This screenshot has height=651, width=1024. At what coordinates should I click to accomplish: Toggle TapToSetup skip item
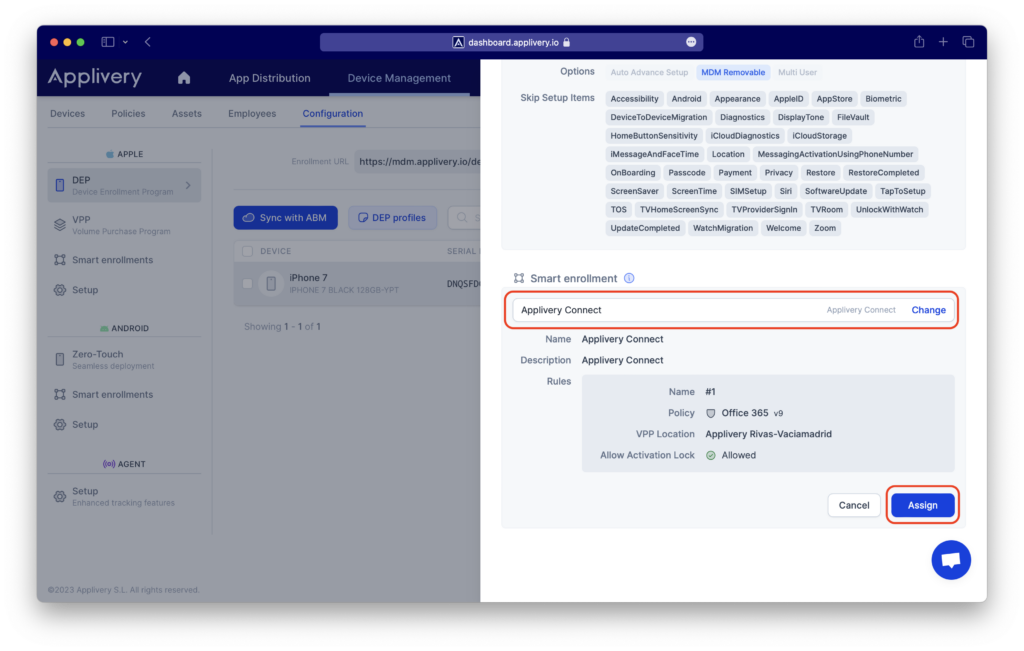(x=903, y=191)
